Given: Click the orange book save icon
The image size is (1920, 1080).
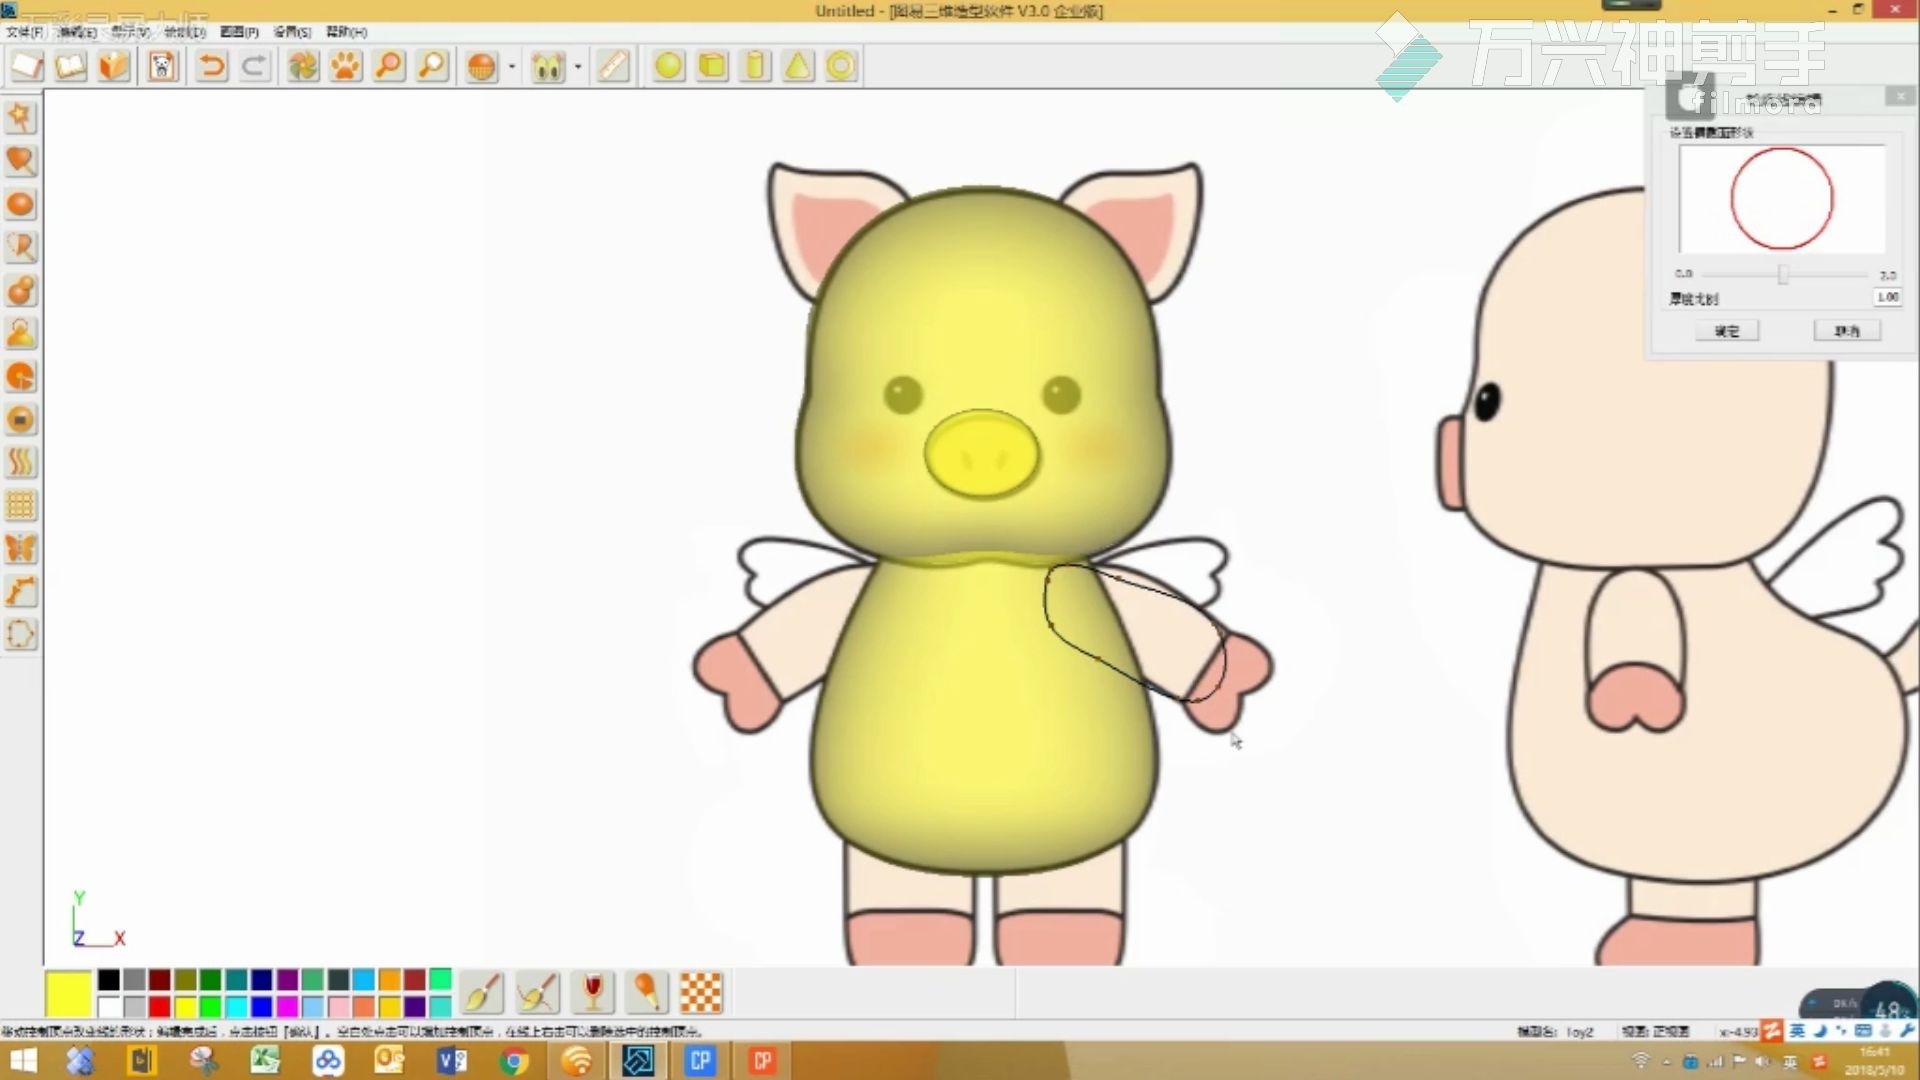Looking at the screenshot, I should [x=114, y=66].
